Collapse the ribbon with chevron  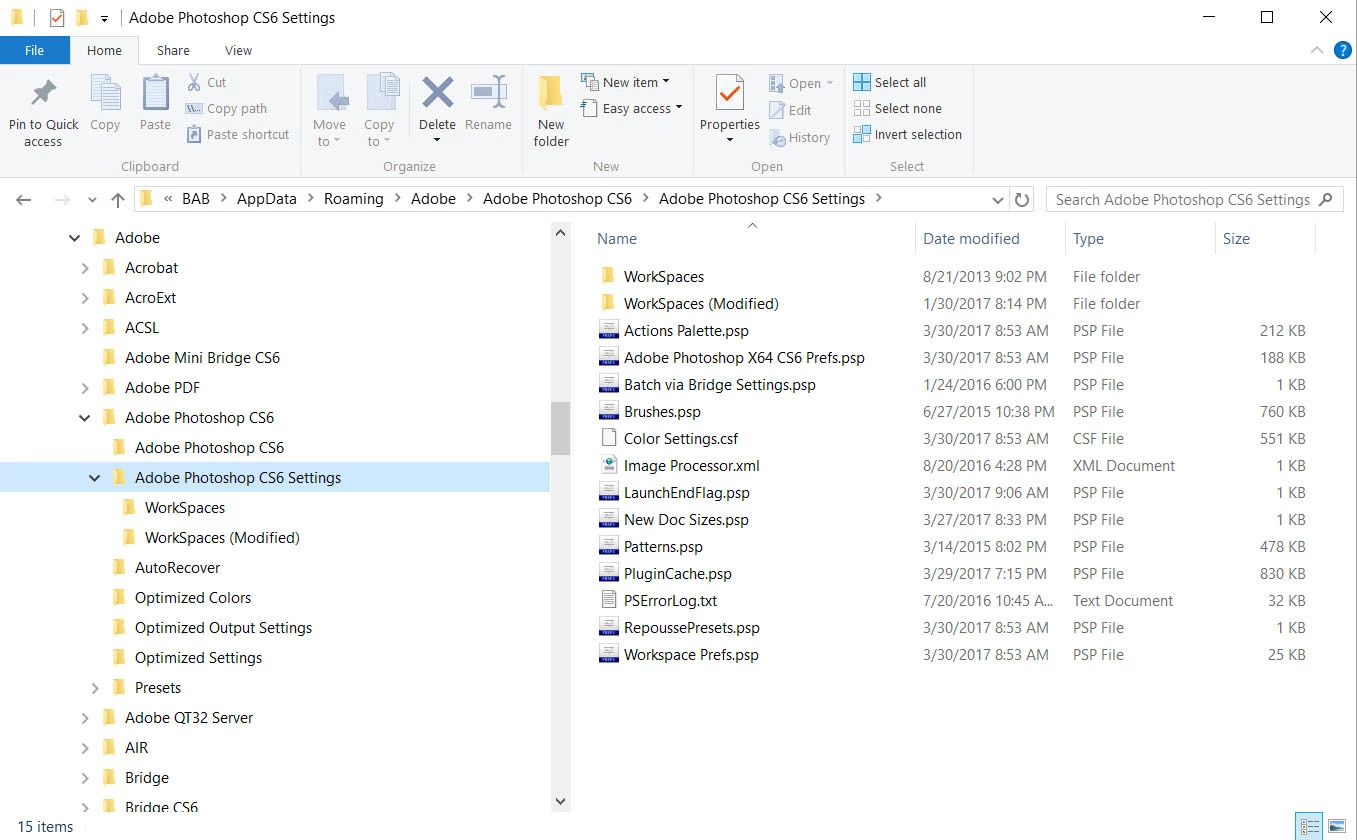(1317, 49)
